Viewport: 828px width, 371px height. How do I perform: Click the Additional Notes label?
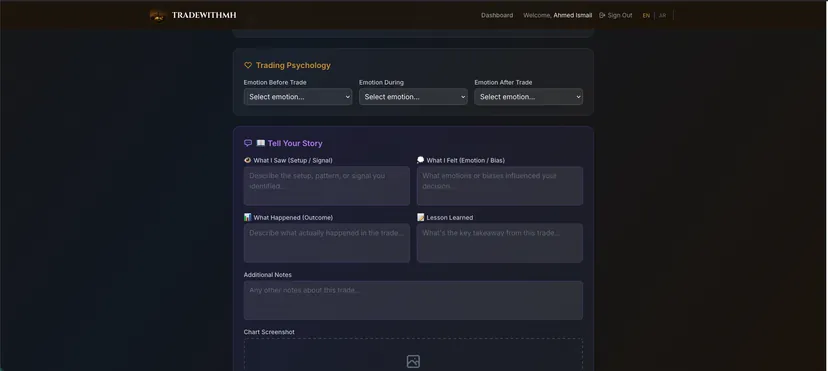(x=267, y=275)
